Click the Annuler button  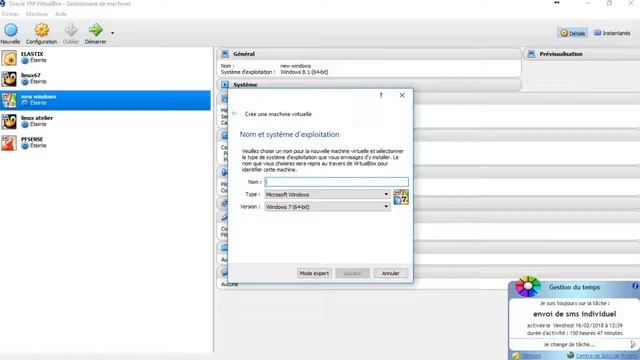pos(391,273)
